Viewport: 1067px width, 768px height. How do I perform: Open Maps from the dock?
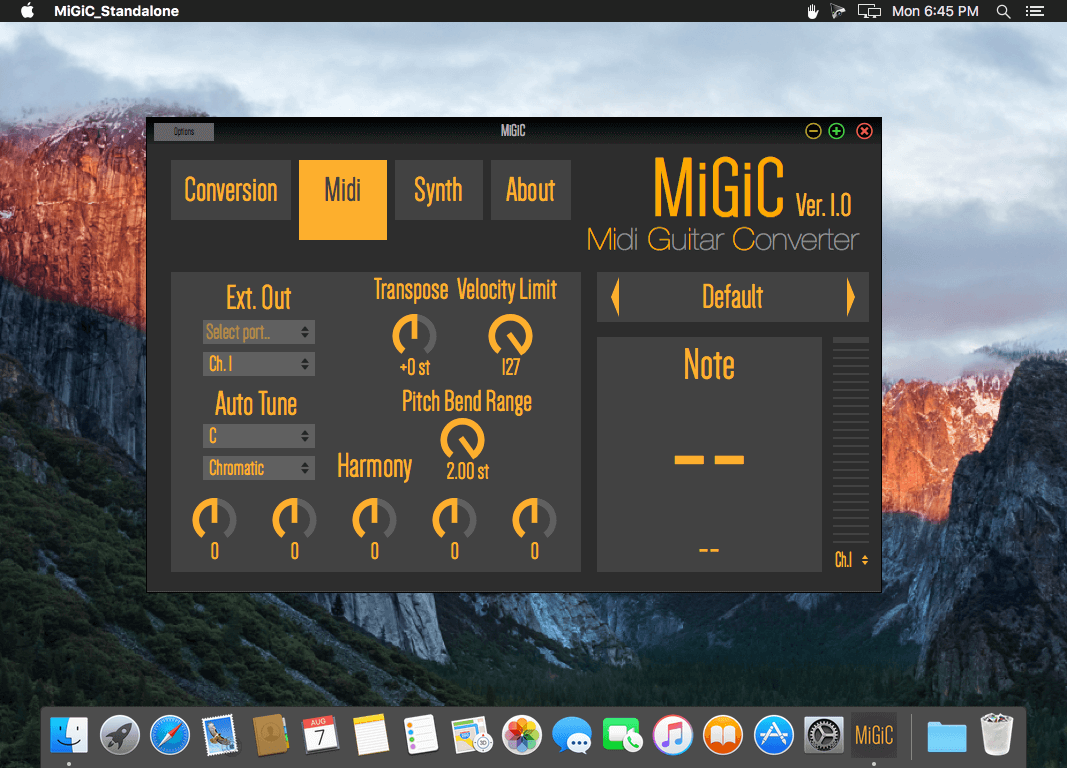tap(472, 735)
